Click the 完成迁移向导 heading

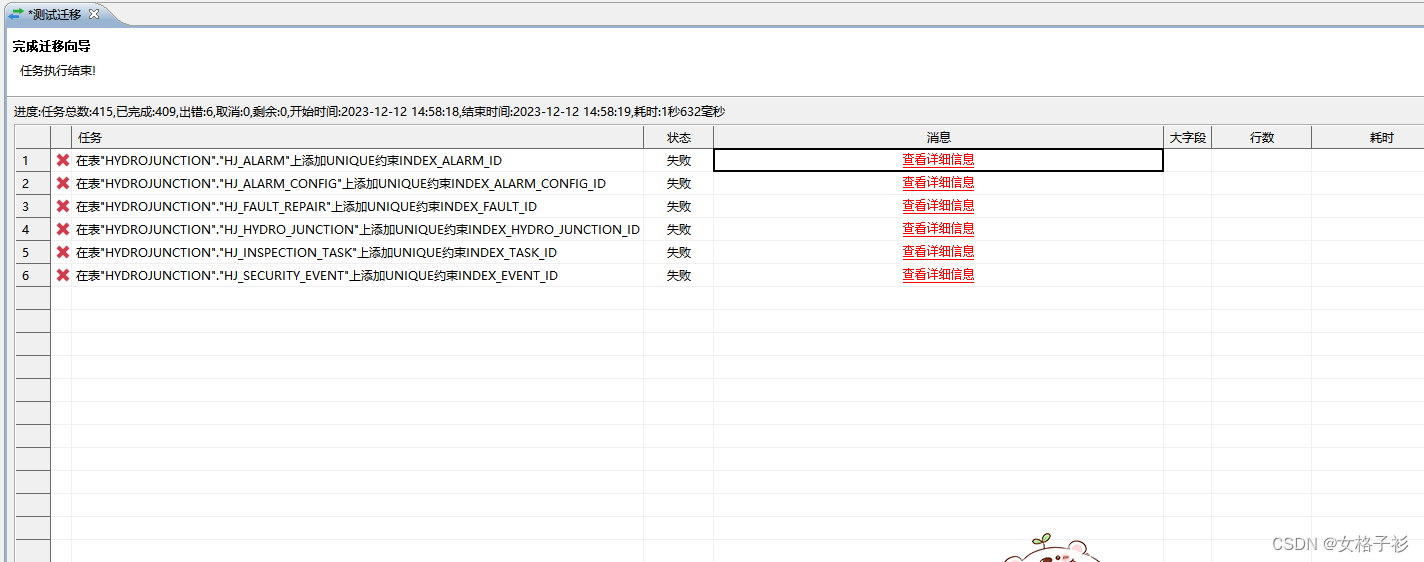[x=52, y=47]
